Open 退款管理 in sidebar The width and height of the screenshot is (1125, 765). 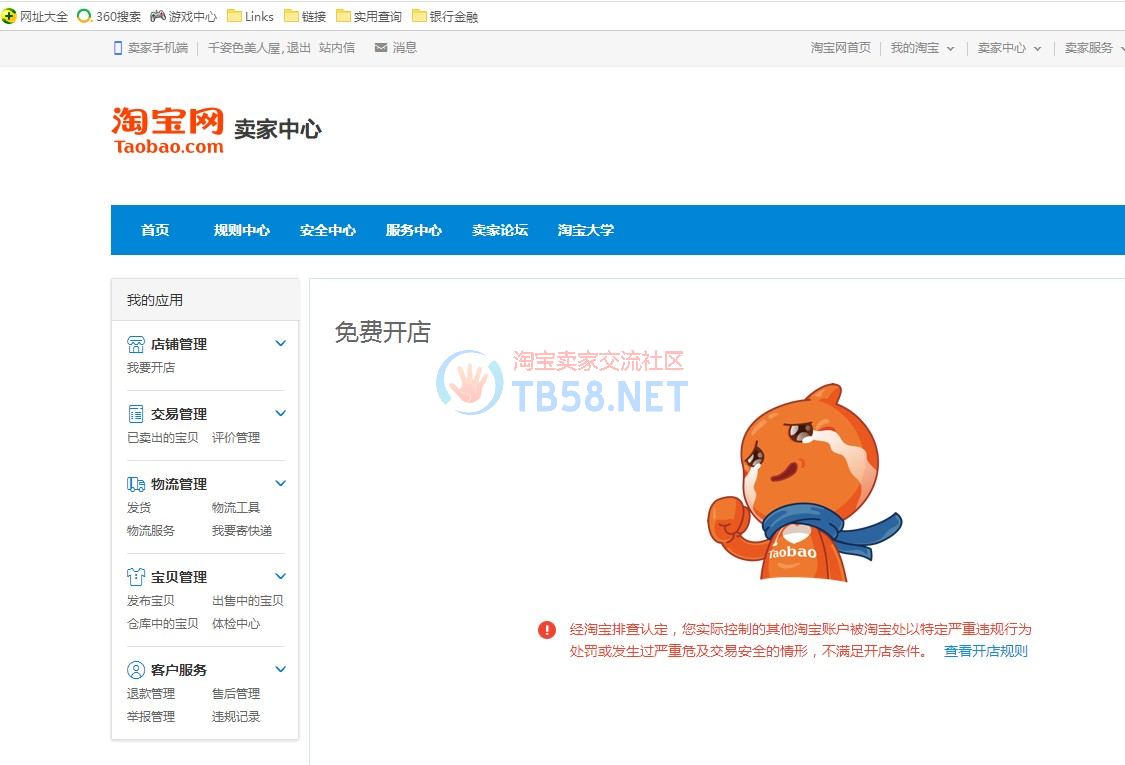(151, 693)
